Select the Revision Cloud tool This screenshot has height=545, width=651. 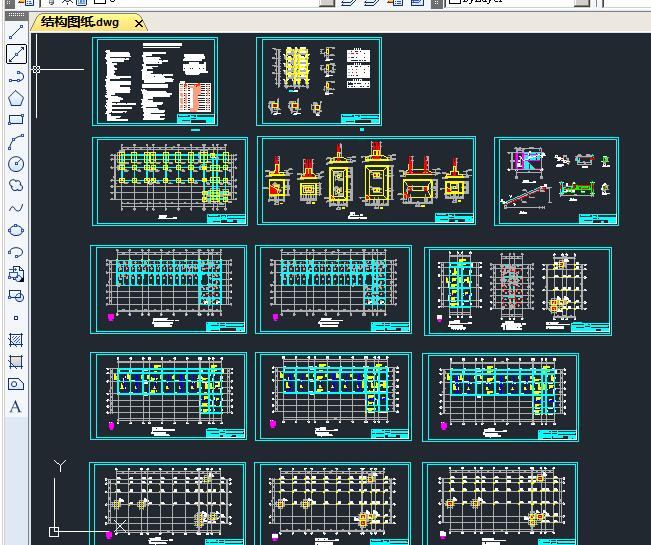click(x=16, y=186)
